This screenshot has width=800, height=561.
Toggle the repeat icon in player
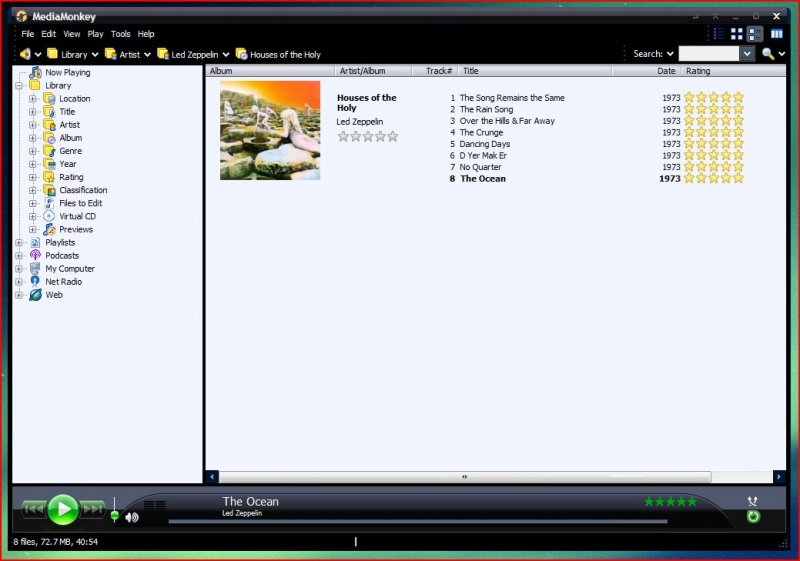pos(753,517)
